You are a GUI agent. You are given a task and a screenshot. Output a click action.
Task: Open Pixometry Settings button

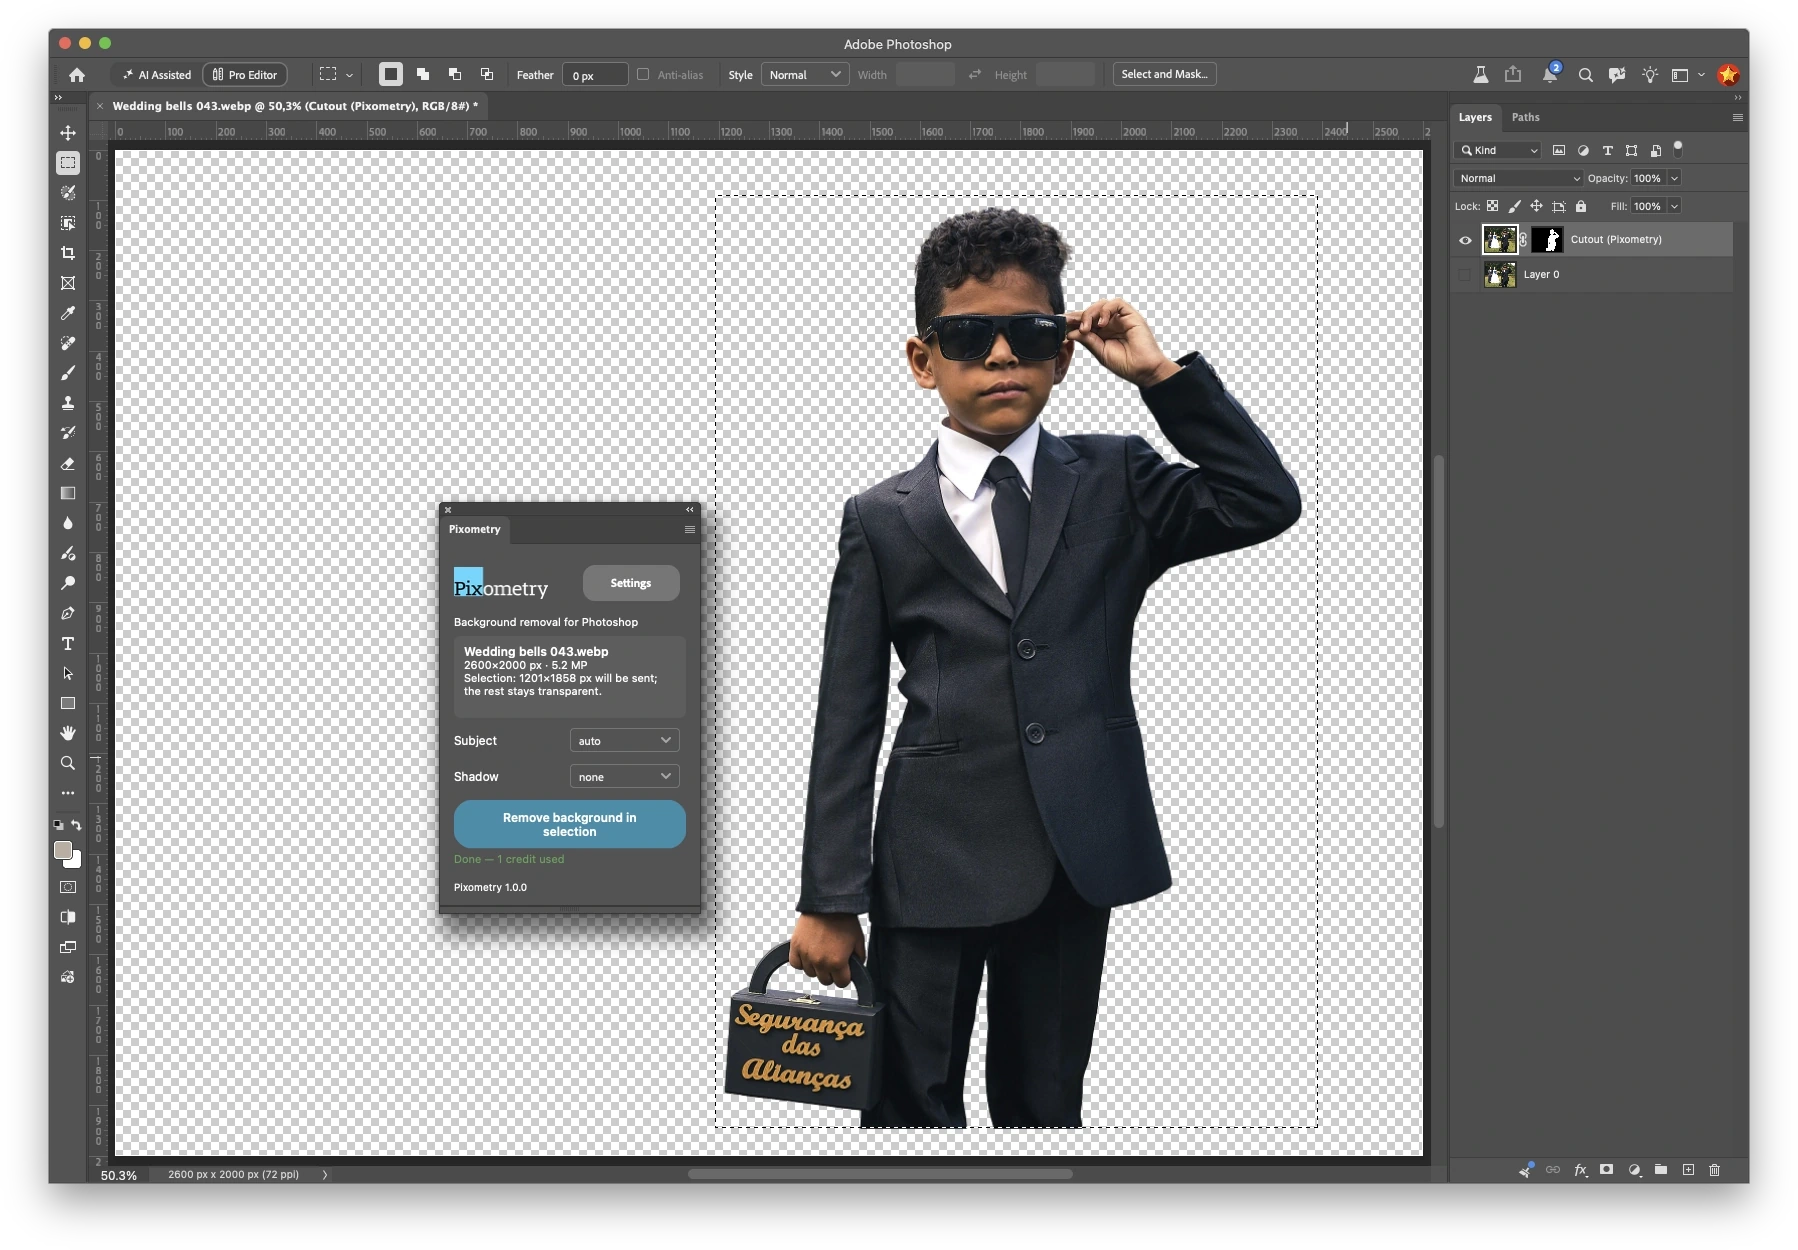click(630, 583)
